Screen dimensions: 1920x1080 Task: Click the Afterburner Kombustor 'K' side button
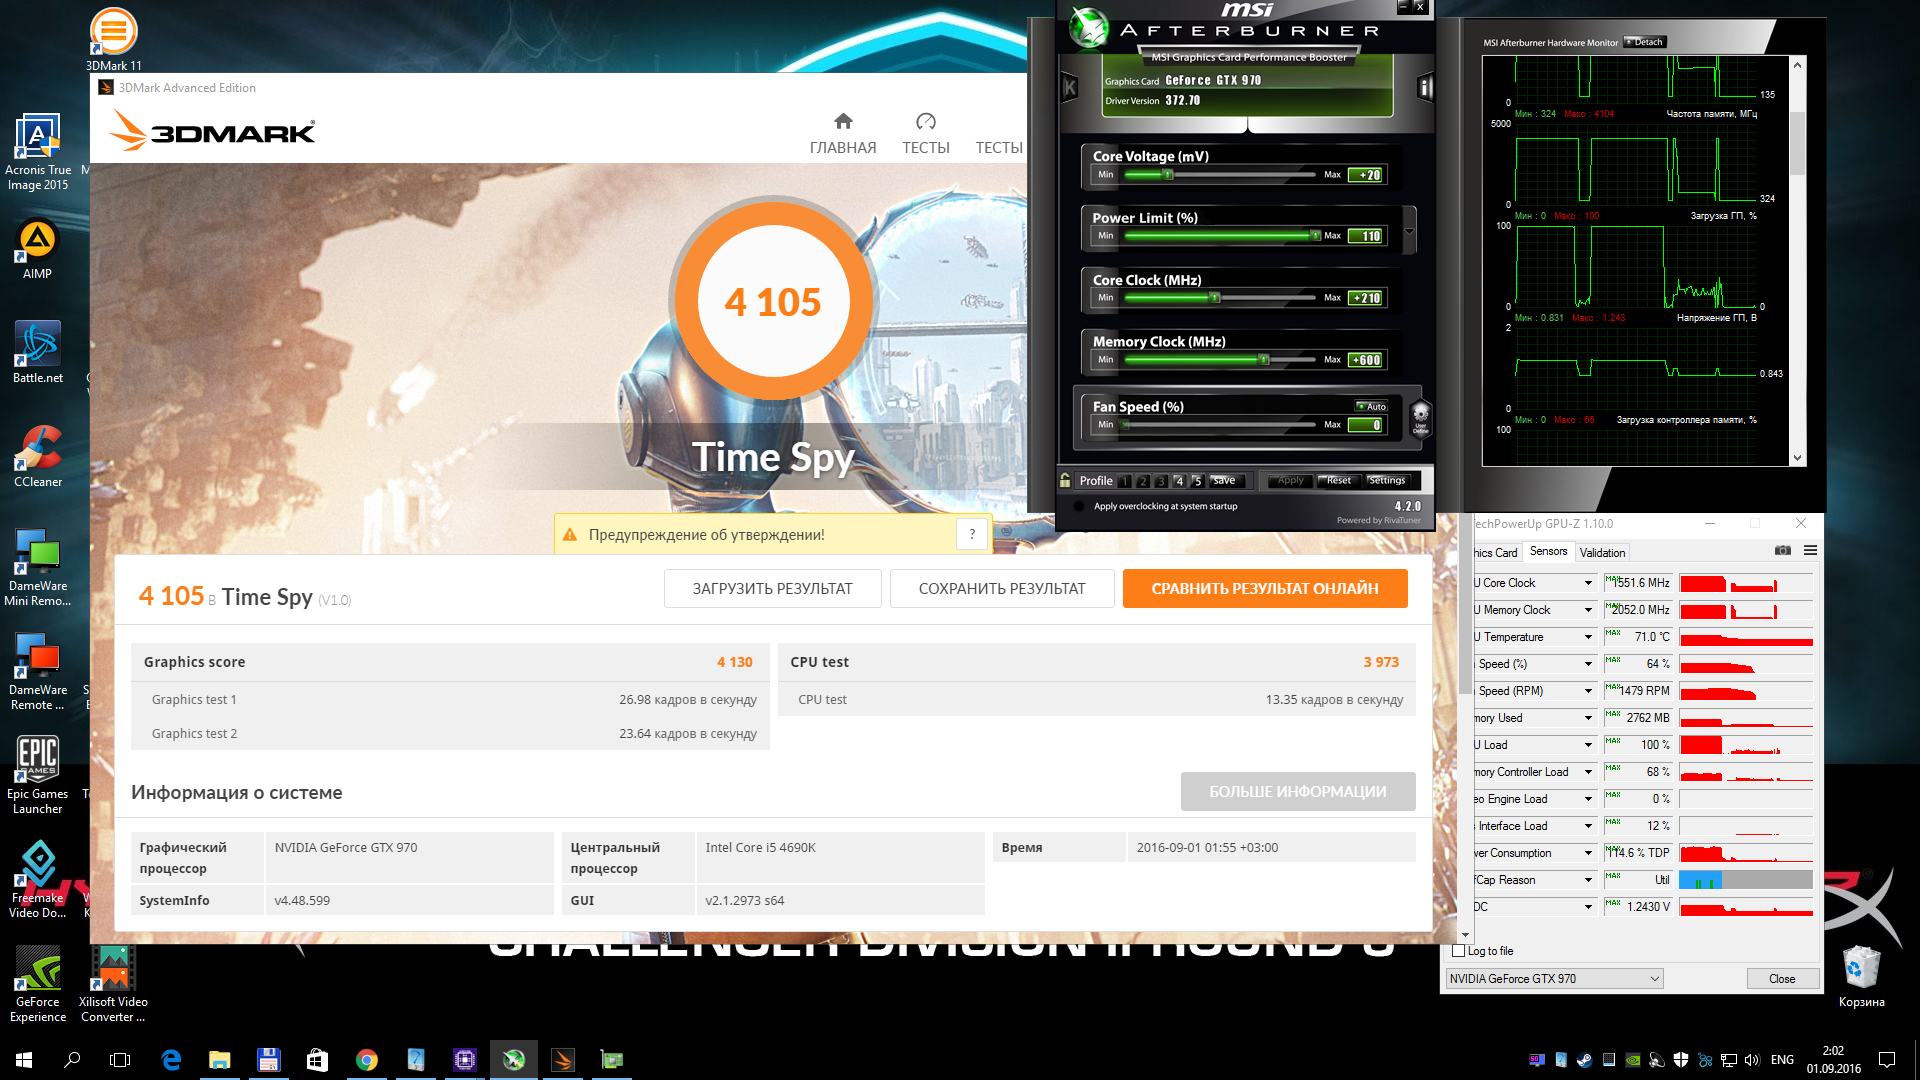[x=1069, y=88]
